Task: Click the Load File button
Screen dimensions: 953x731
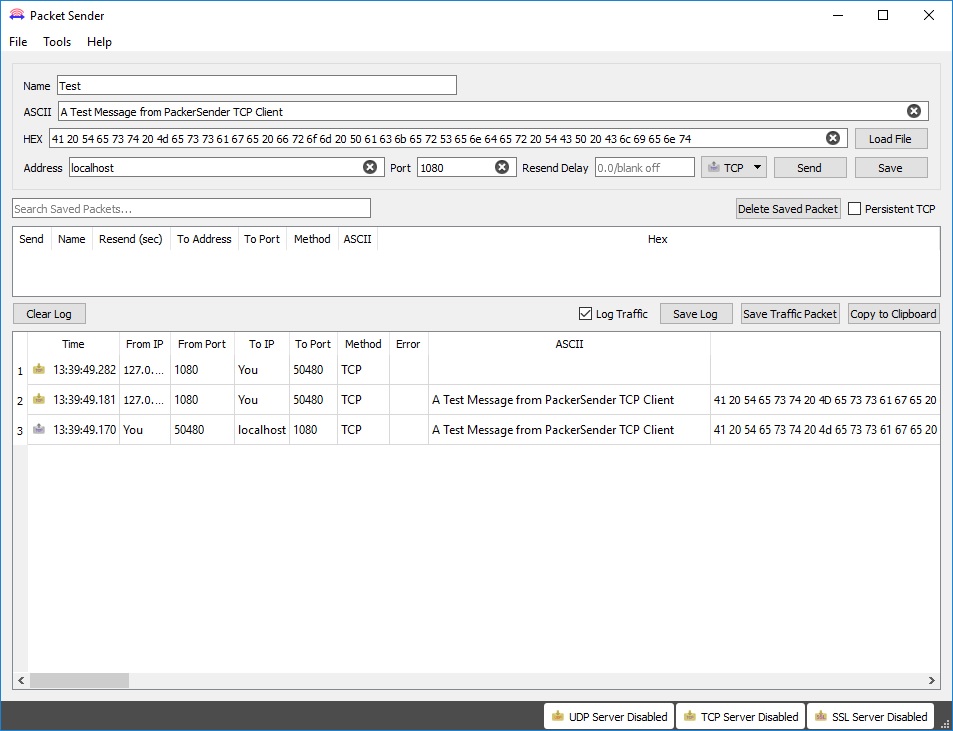Action: tap(890, 137)
